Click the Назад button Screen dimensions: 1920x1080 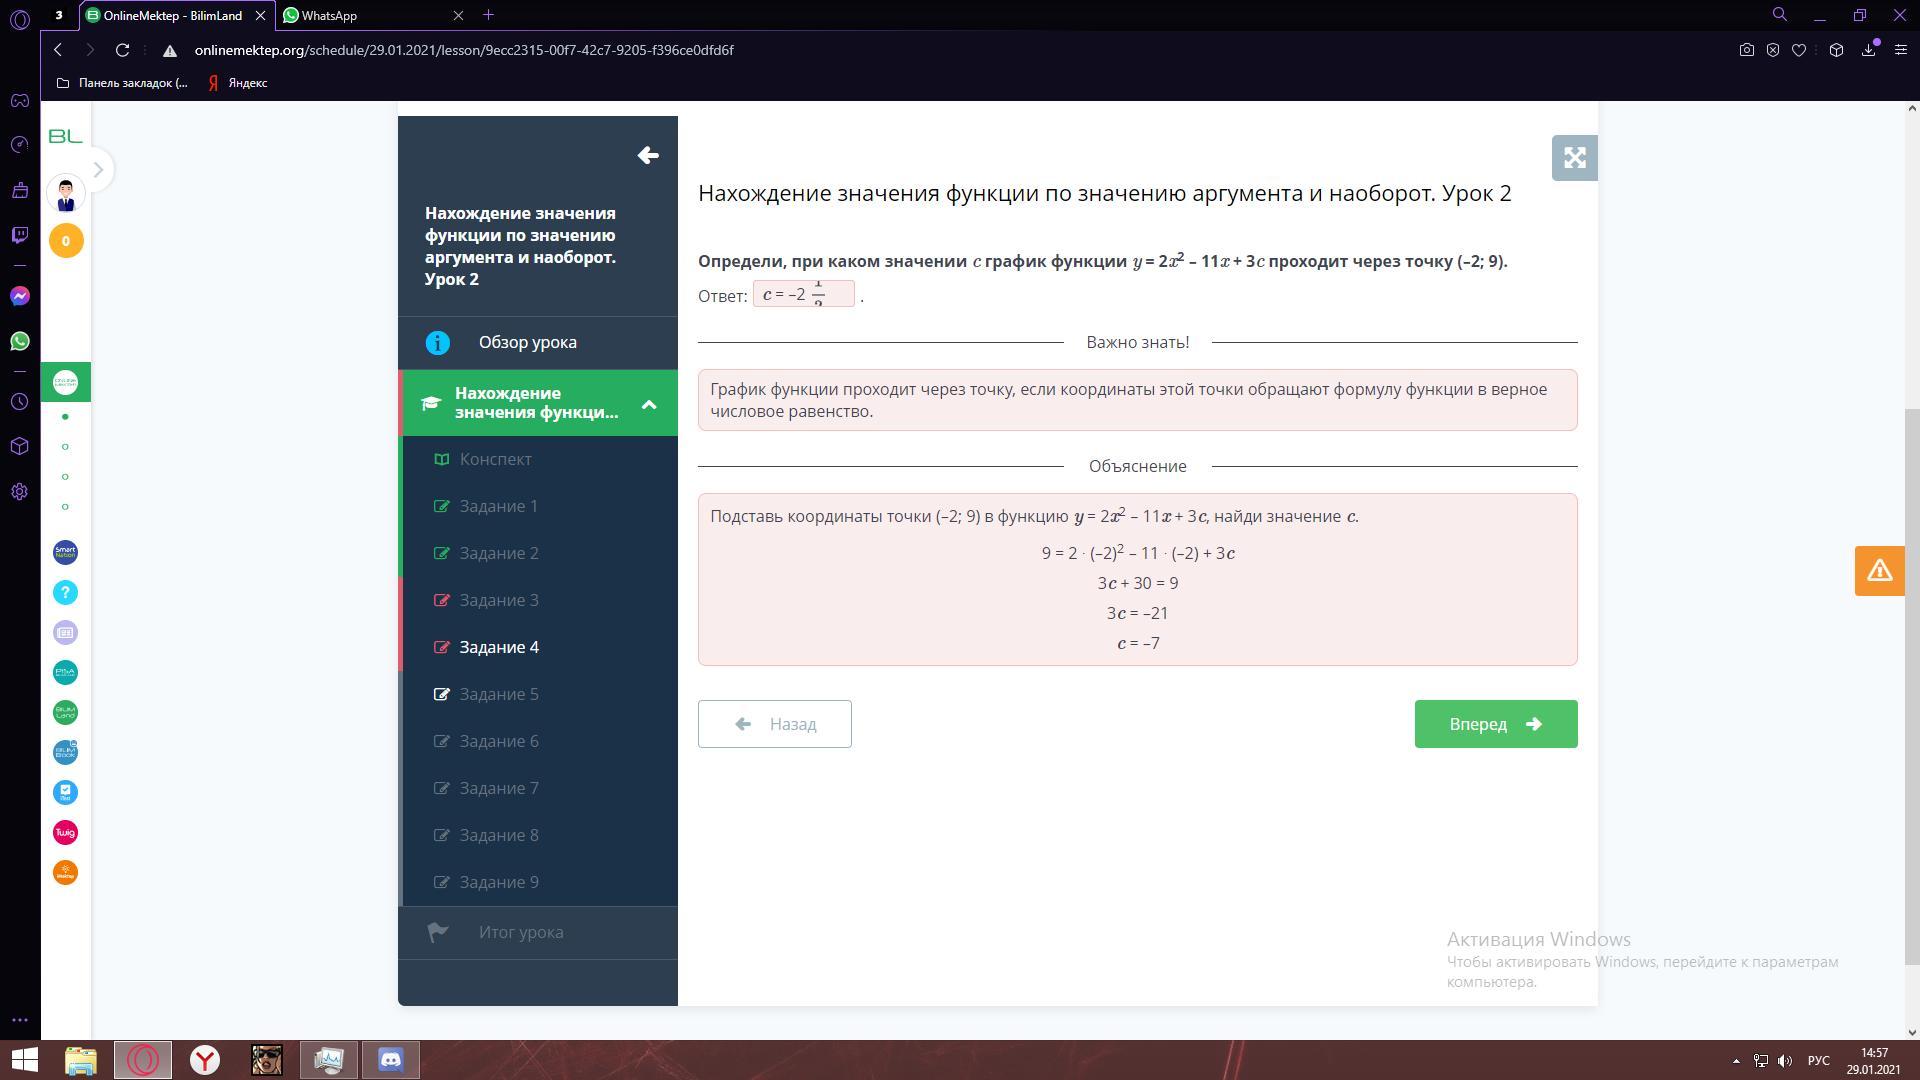pos(774,724)
